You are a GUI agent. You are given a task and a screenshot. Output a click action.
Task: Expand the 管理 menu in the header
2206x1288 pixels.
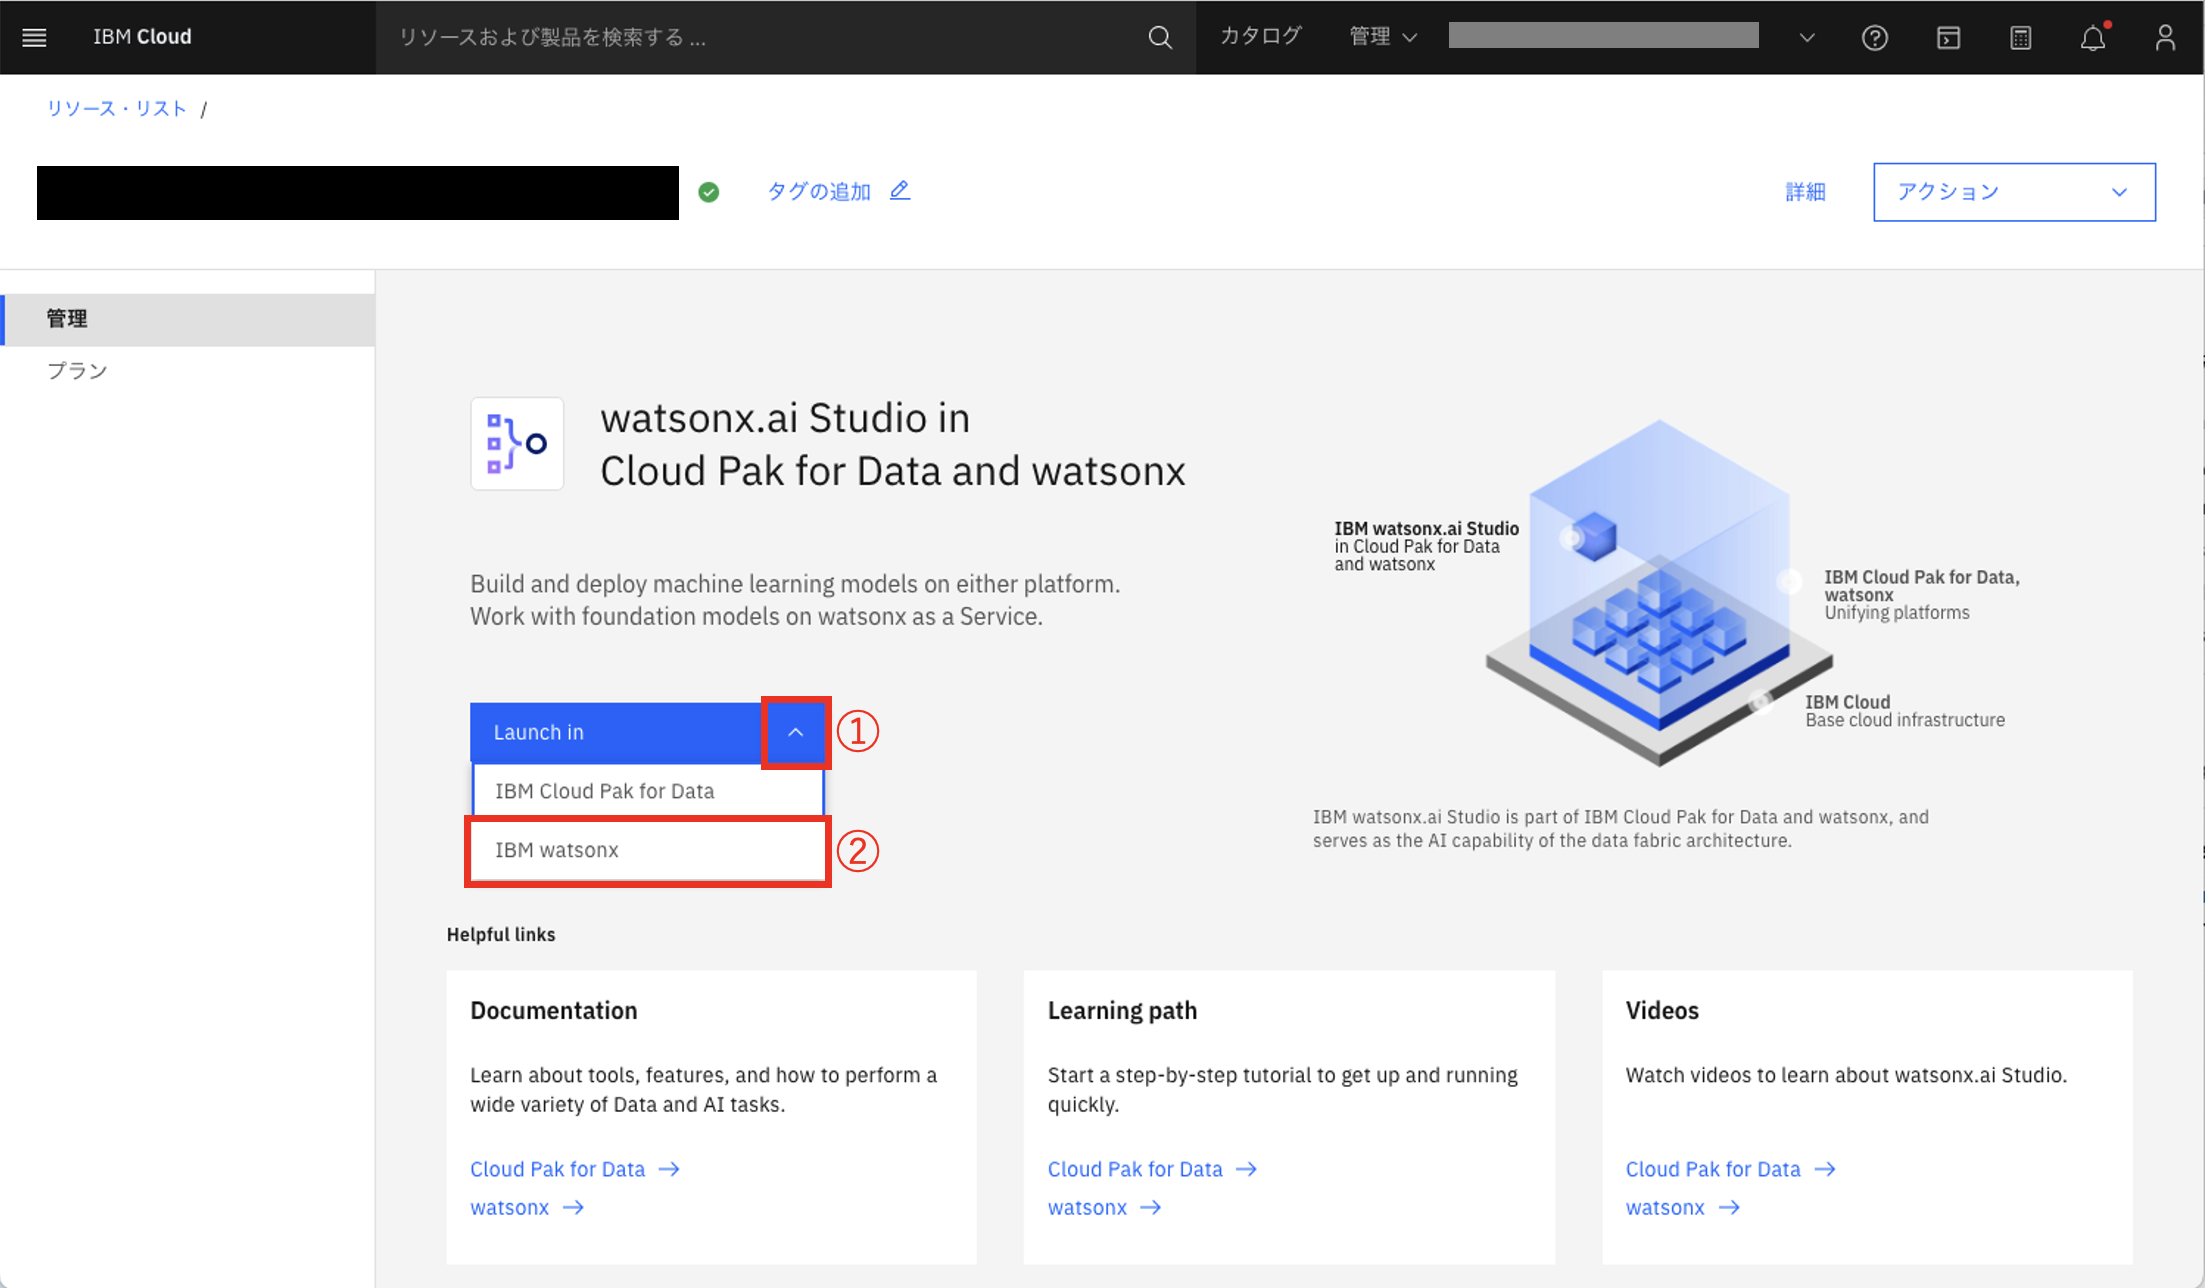point(1381,37)
